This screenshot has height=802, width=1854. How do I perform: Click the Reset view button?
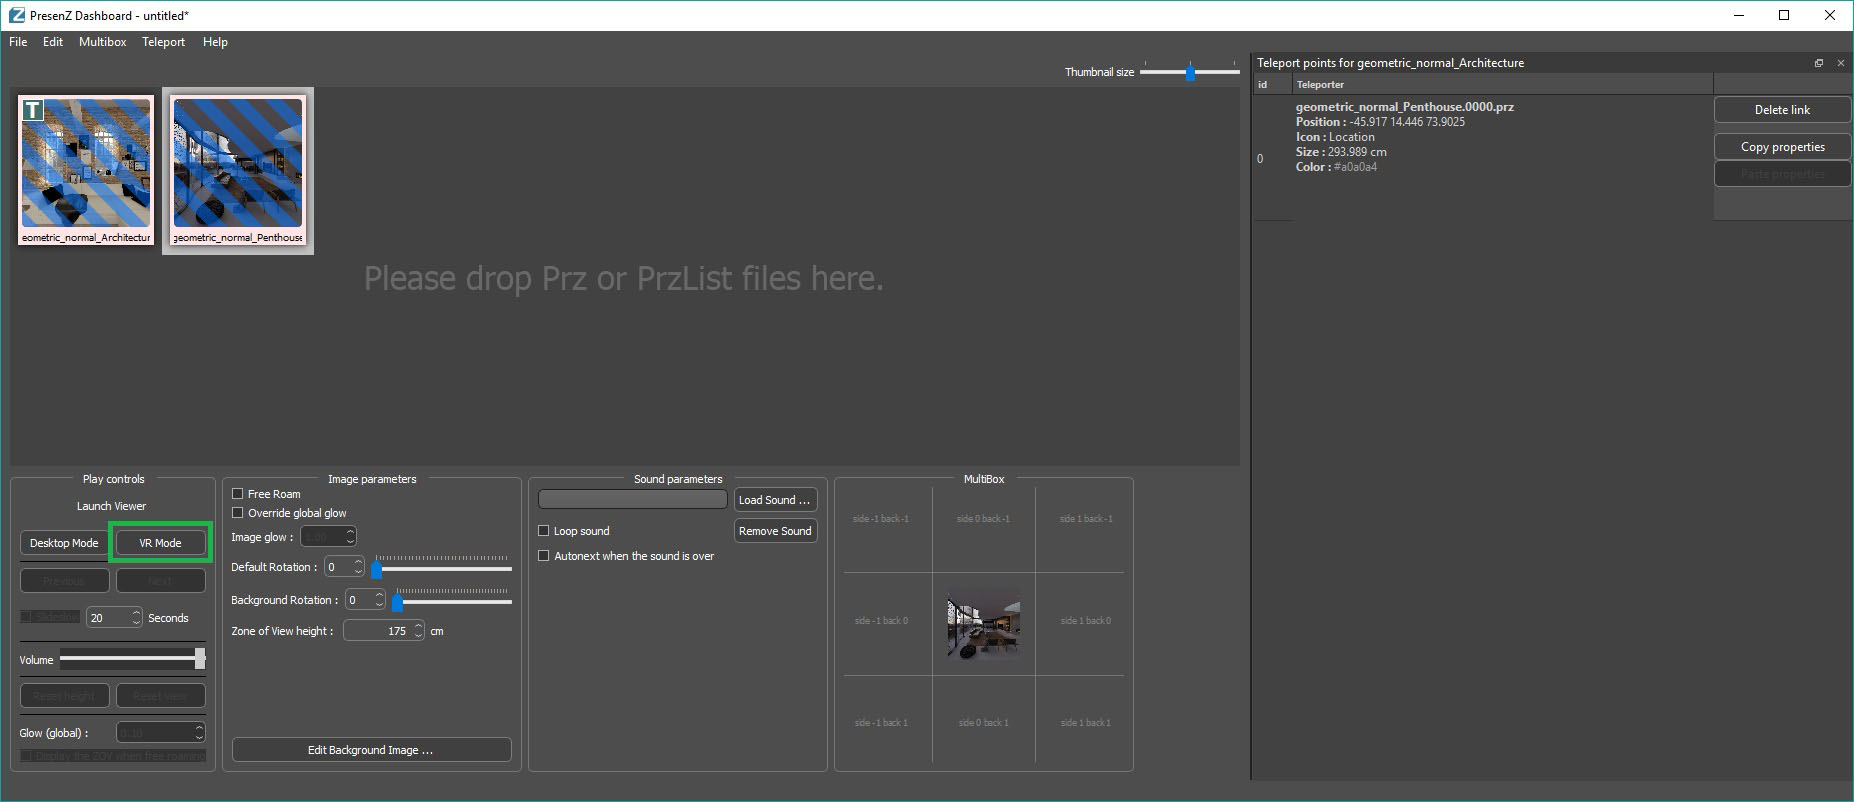coord(161,696)
